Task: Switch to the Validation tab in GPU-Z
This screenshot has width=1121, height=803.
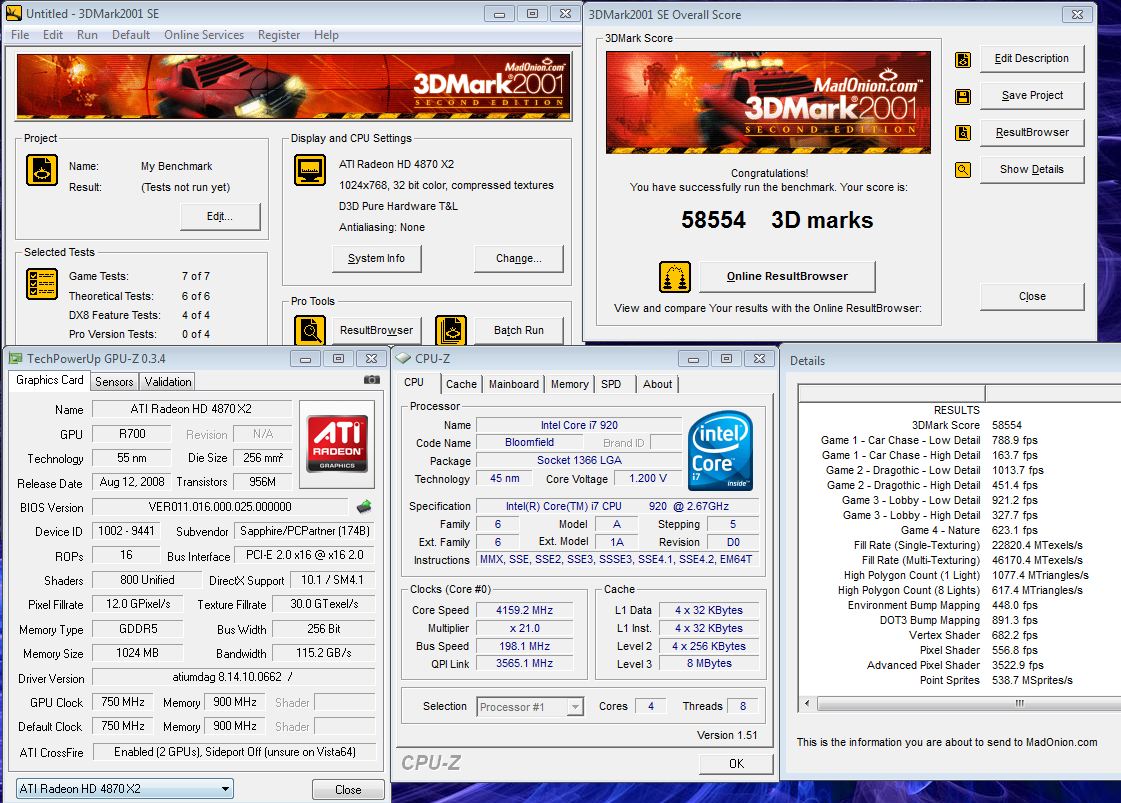Action: point(168,382)
